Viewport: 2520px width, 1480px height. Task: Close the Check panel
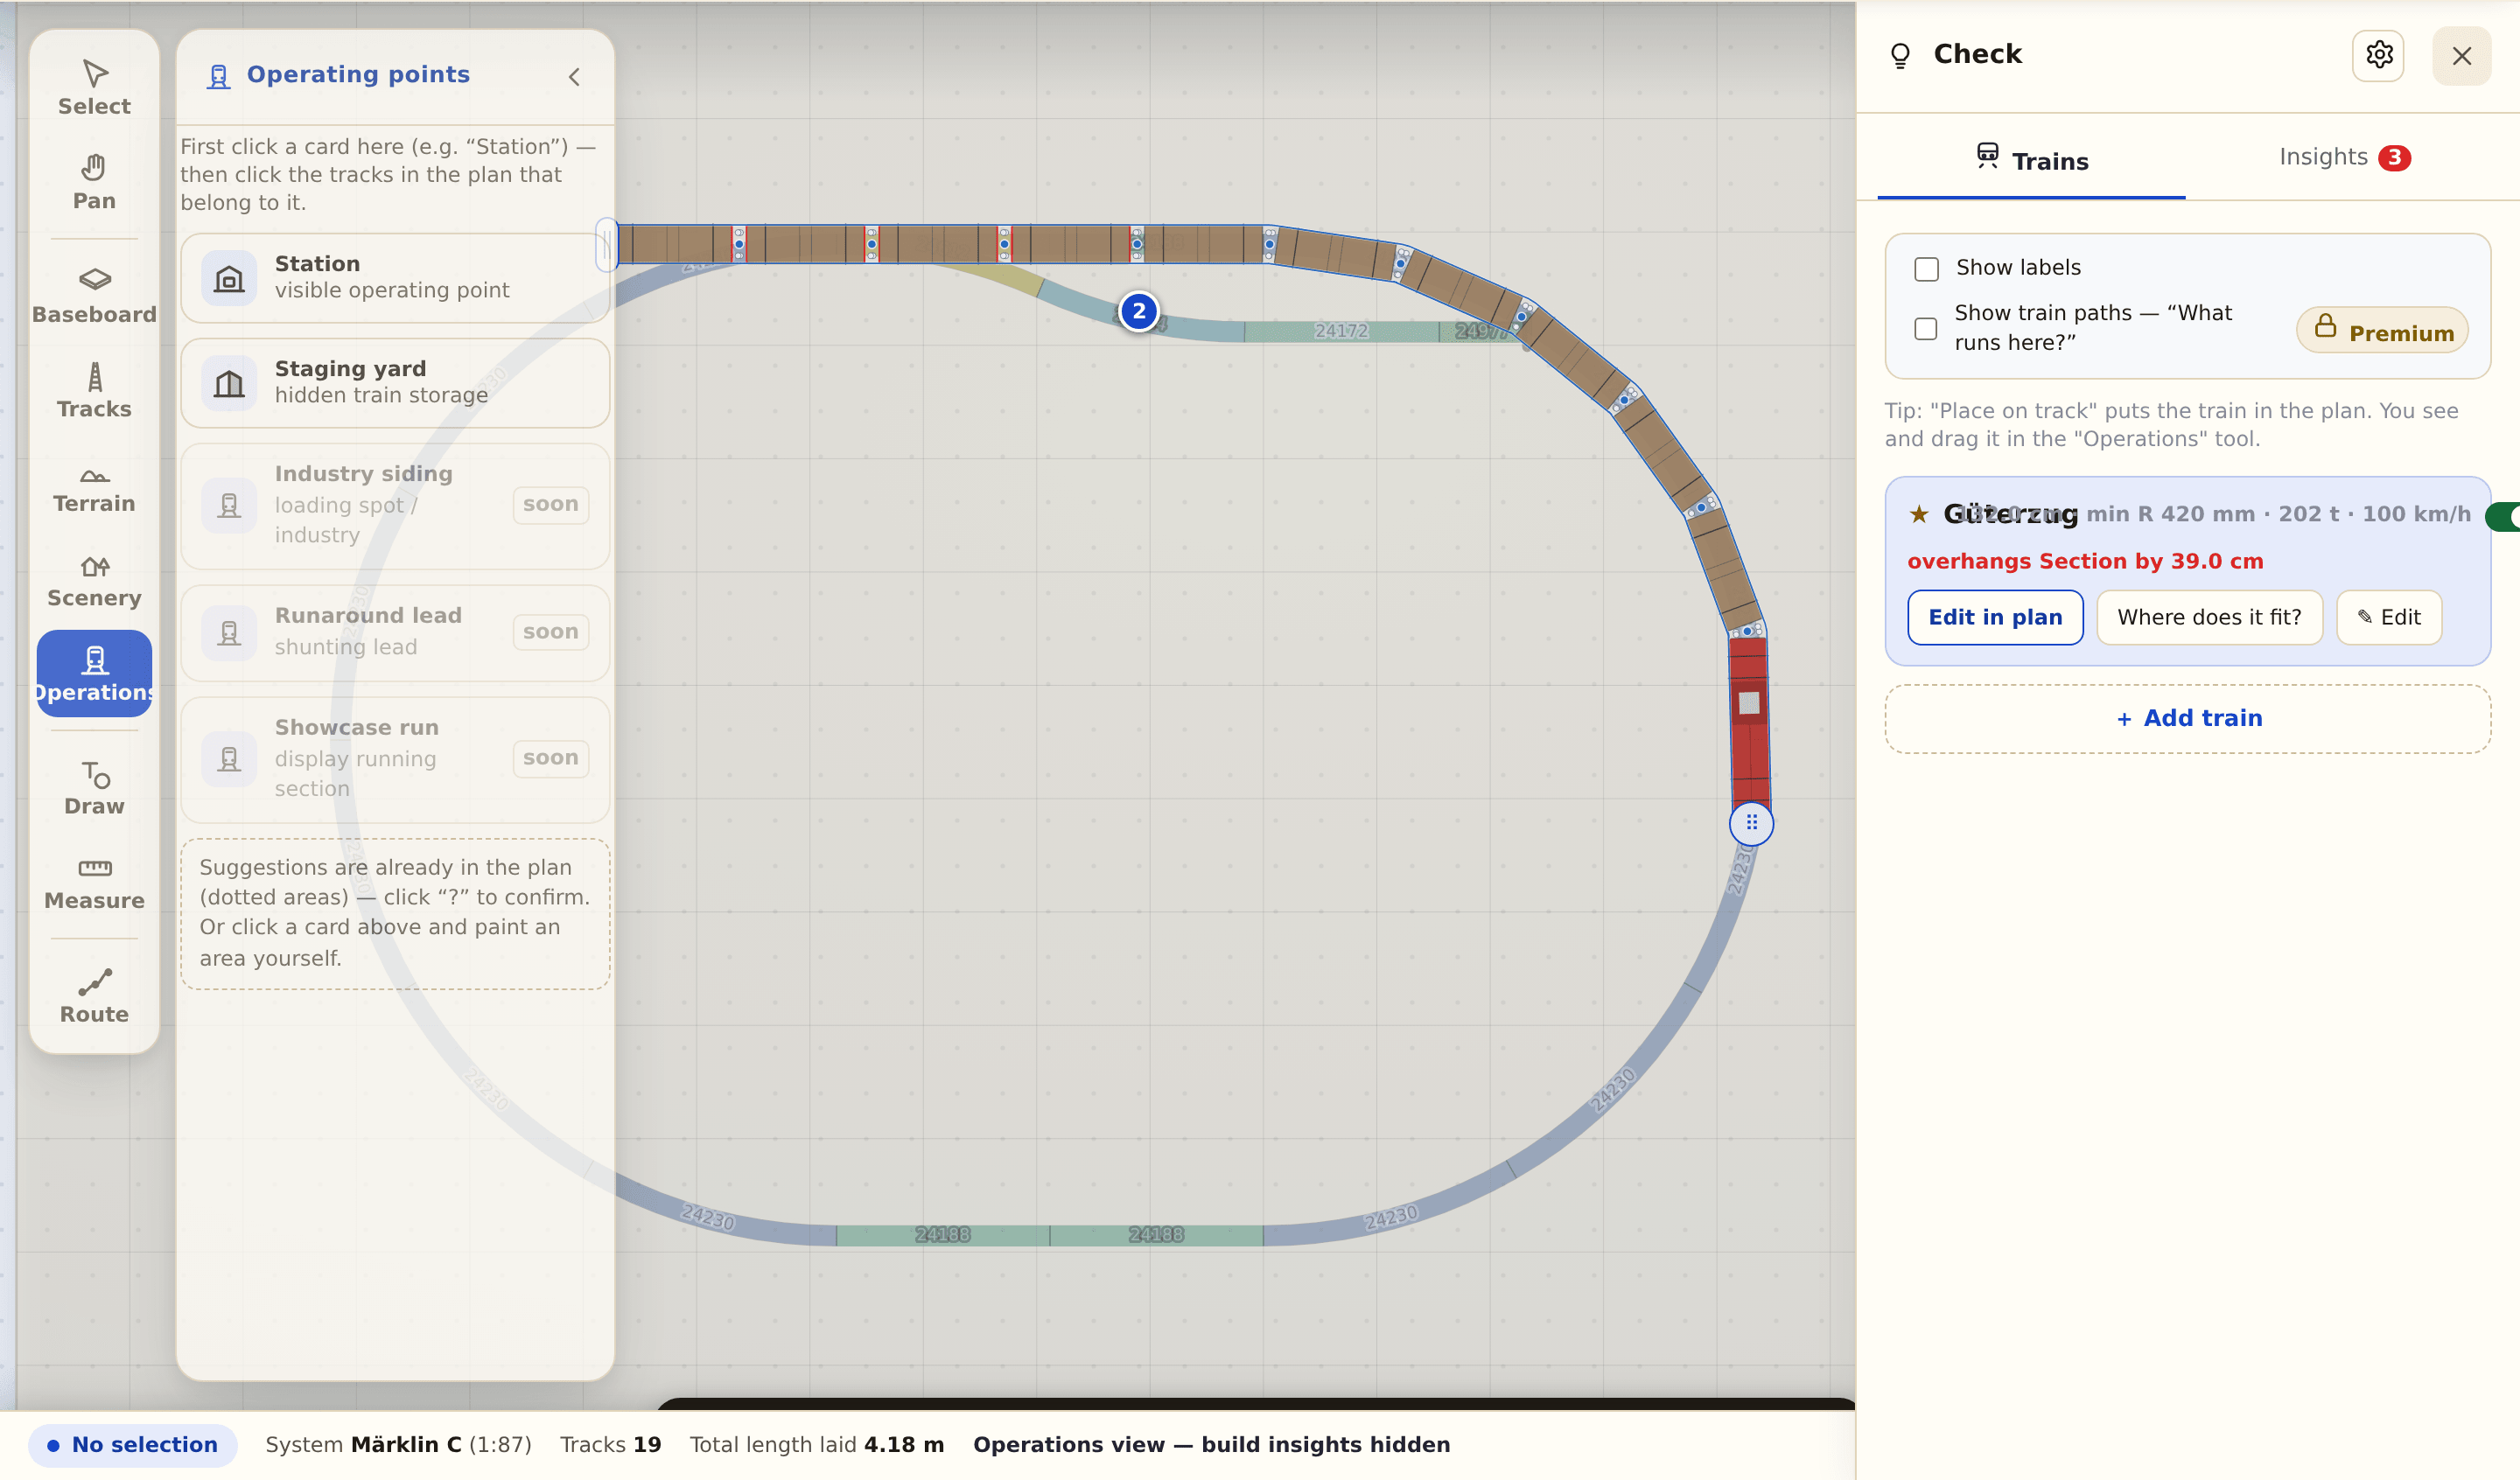tap(2461, 56)
